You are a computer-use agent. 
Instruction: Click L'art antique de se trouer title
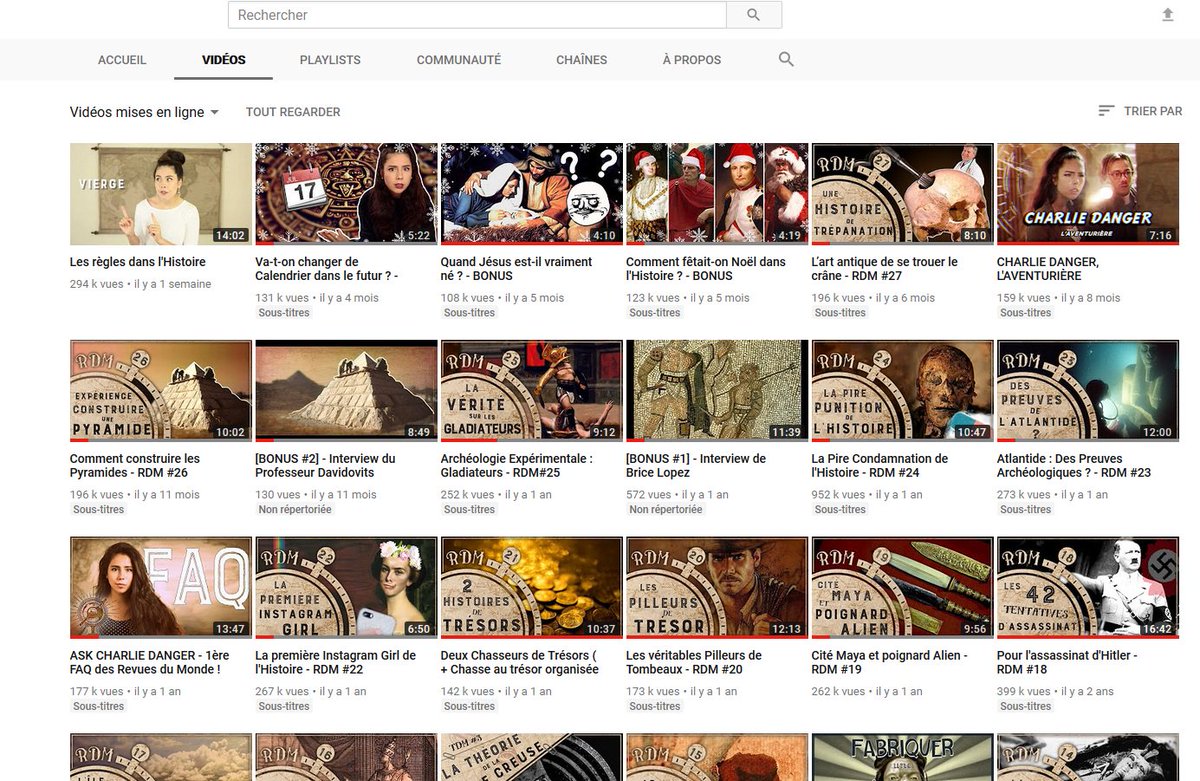[x=885, y=269]
